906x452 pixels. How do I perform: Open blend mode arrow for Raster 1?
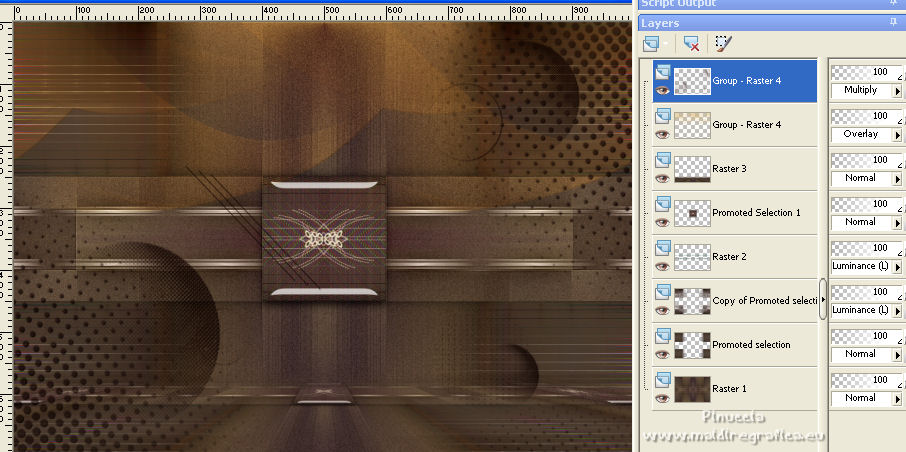click(x=898, y=398)
